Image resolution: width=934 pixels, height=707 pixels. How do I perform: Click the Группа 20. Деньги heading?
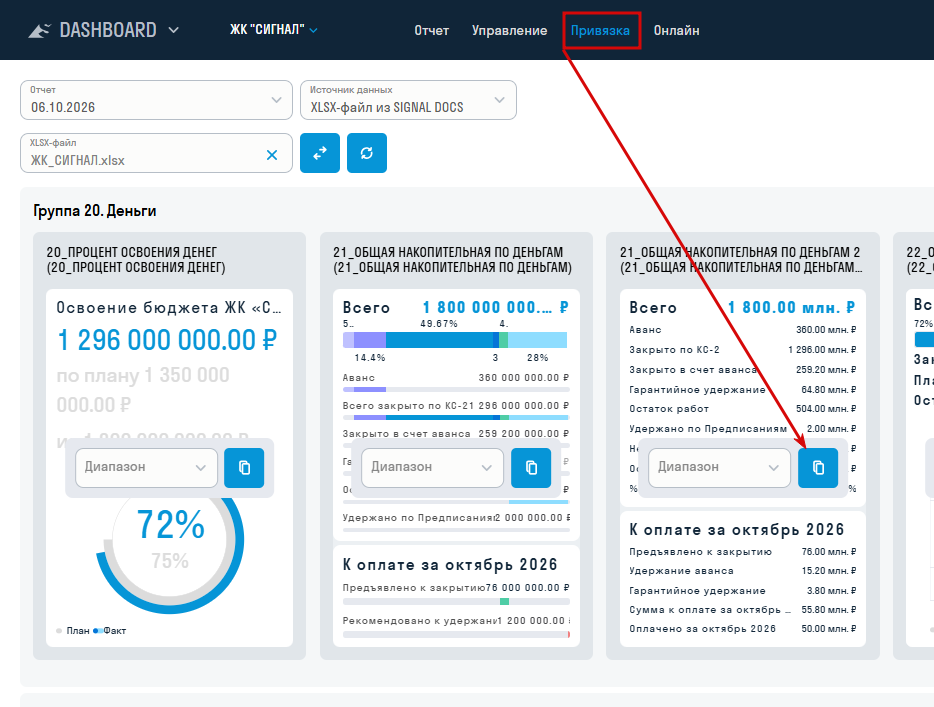pyautogui.click(x=95, y=211)
